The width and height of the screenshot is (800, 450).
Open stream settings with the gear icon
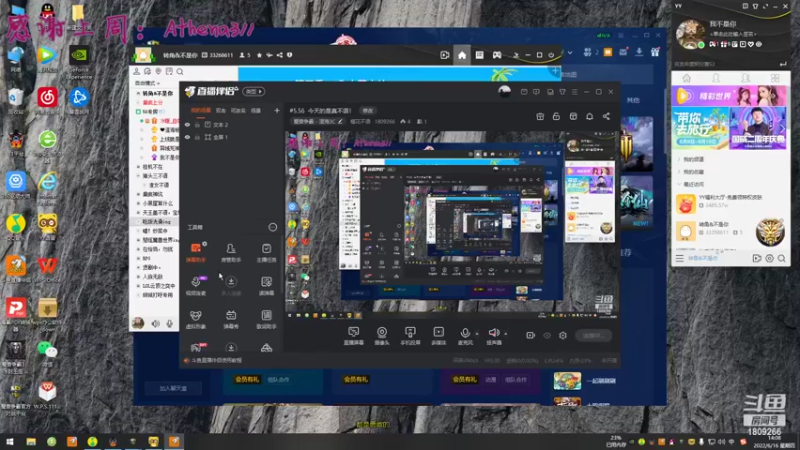pos(563,335)
